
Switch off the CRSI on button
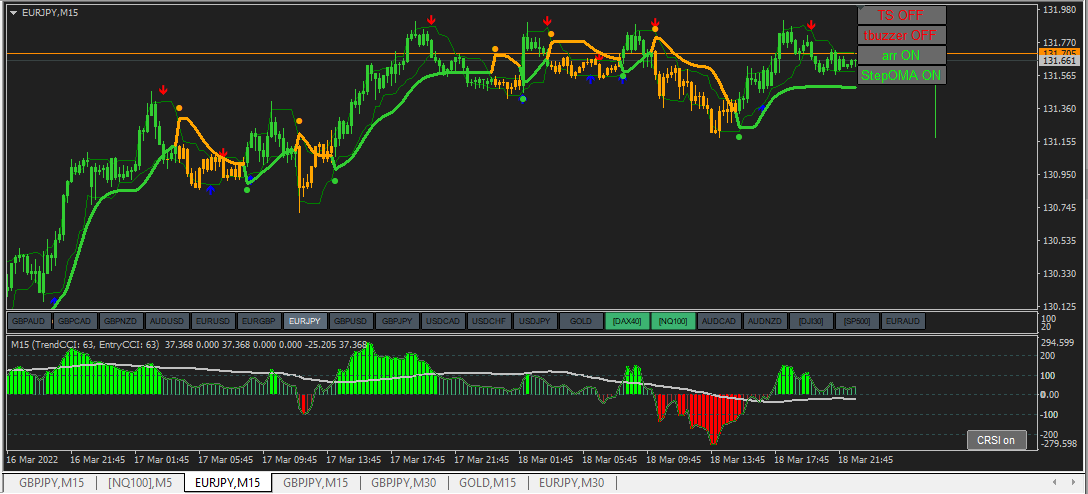996,440
